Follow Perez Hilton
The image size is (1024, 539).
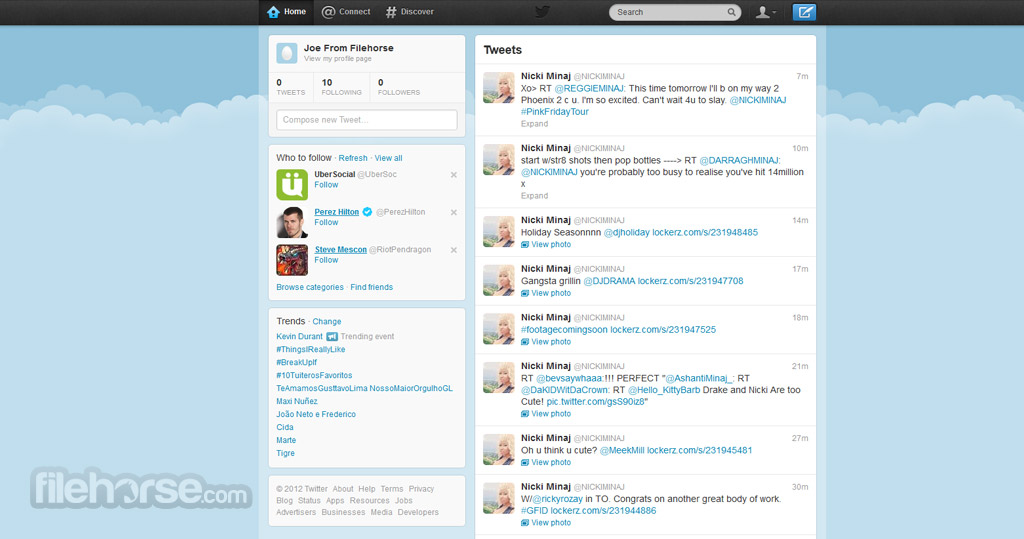coord(326,222)
